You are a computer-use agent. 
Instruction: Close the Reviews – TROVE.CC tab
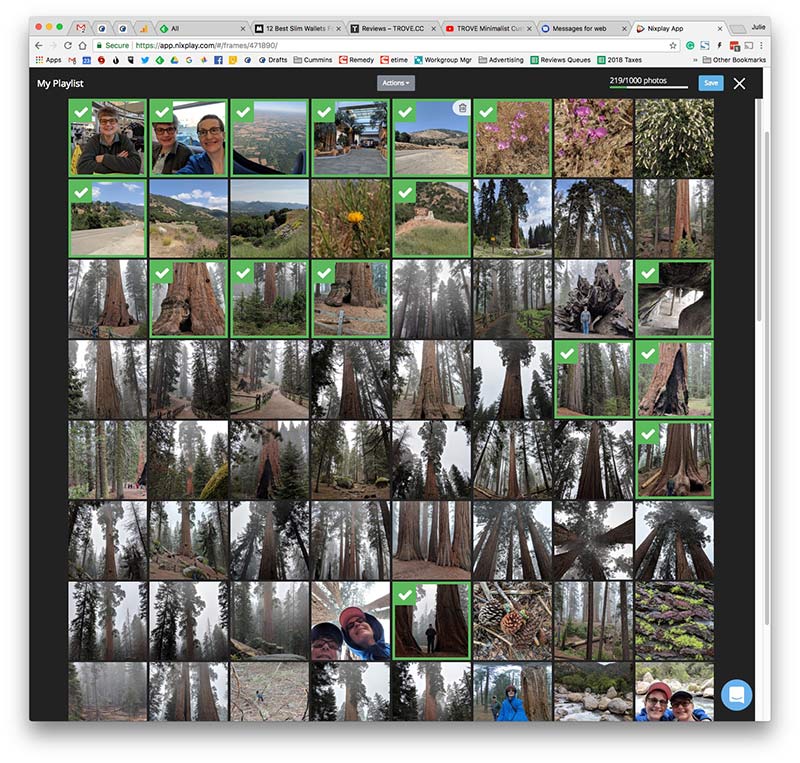pyautogui.click(x=433, y=29)
